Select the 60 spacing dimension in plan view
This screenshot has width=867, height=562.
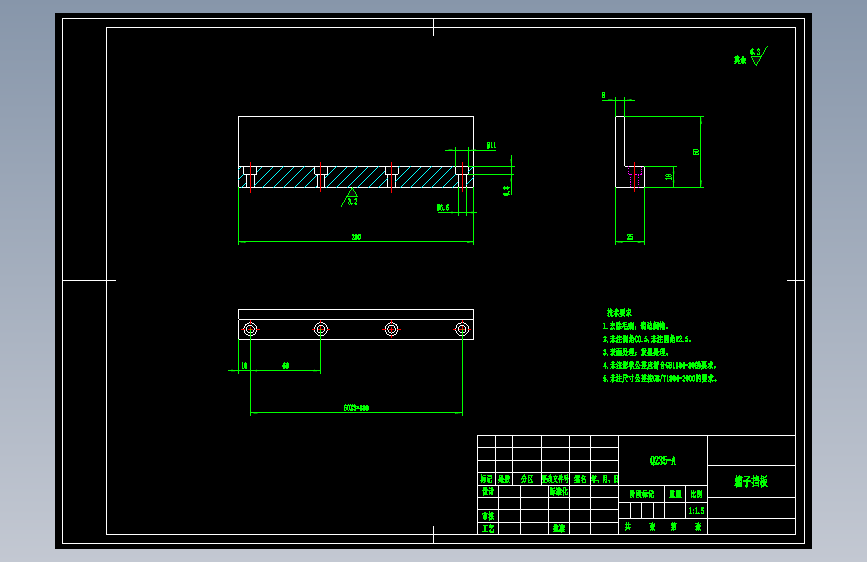[x=285, y=366]
